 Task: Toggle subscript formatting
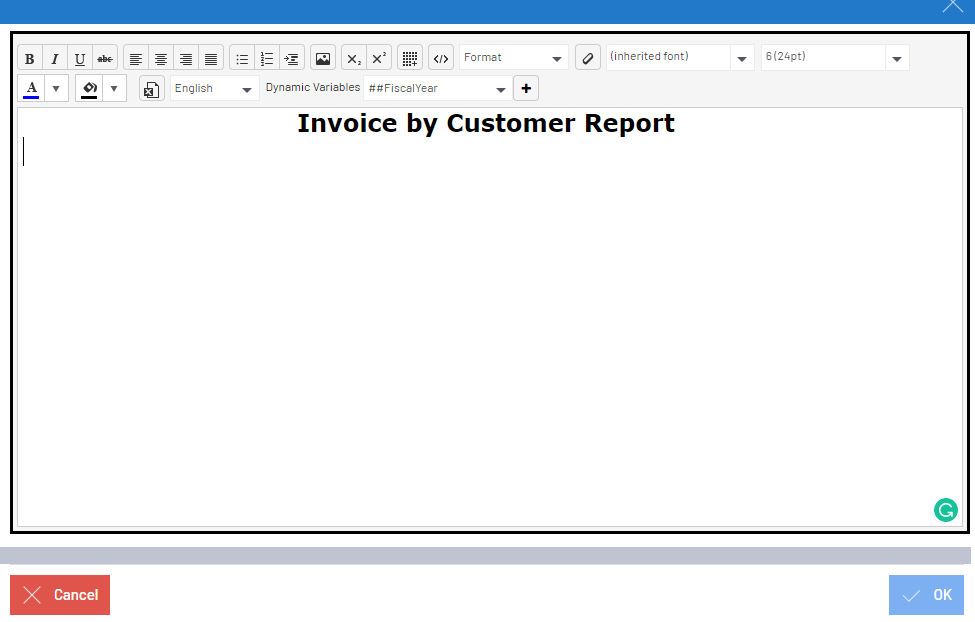352,57
